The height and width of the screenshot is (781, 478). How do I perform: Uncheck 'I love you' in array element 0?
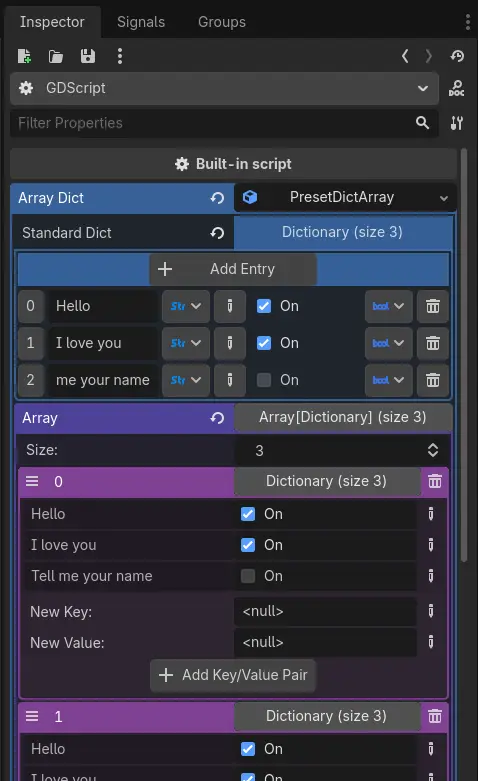[x=248, y=545]
